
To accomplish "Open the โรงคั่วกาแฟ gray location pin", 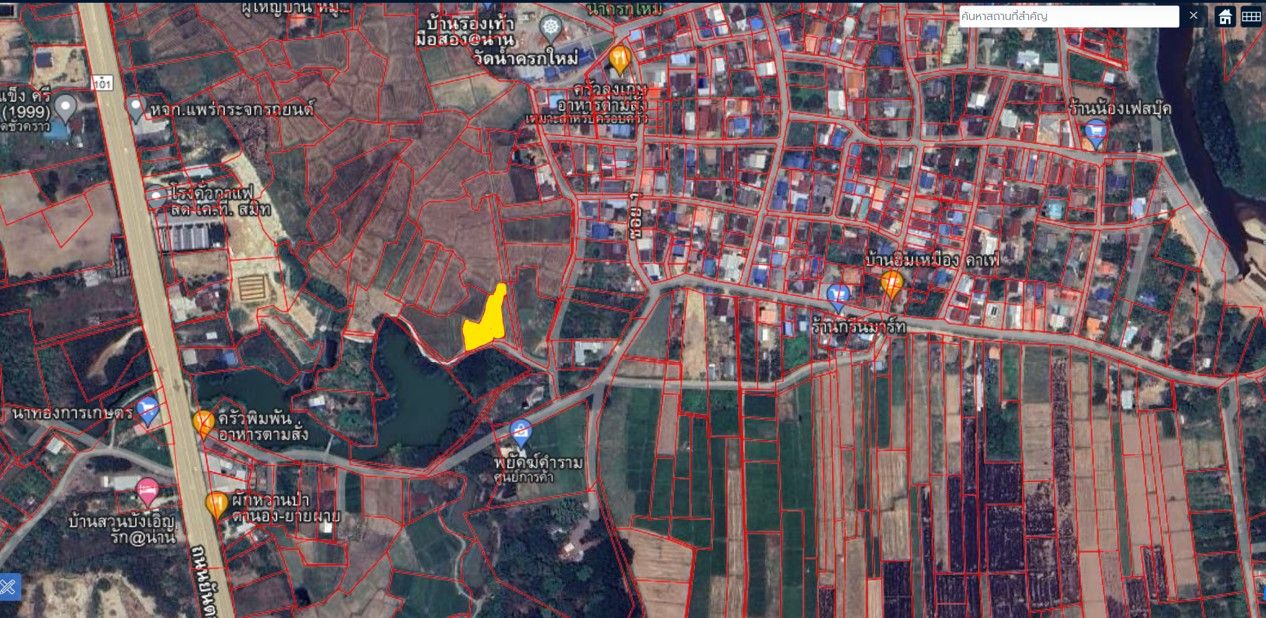I will coord(155,196).
